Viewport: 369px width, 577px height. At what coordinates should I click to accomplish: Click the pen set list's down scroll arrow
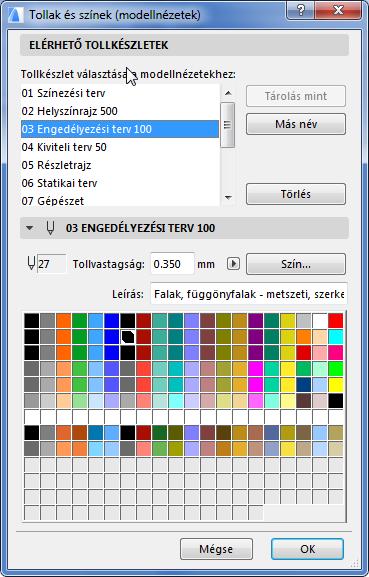[228, 198]
